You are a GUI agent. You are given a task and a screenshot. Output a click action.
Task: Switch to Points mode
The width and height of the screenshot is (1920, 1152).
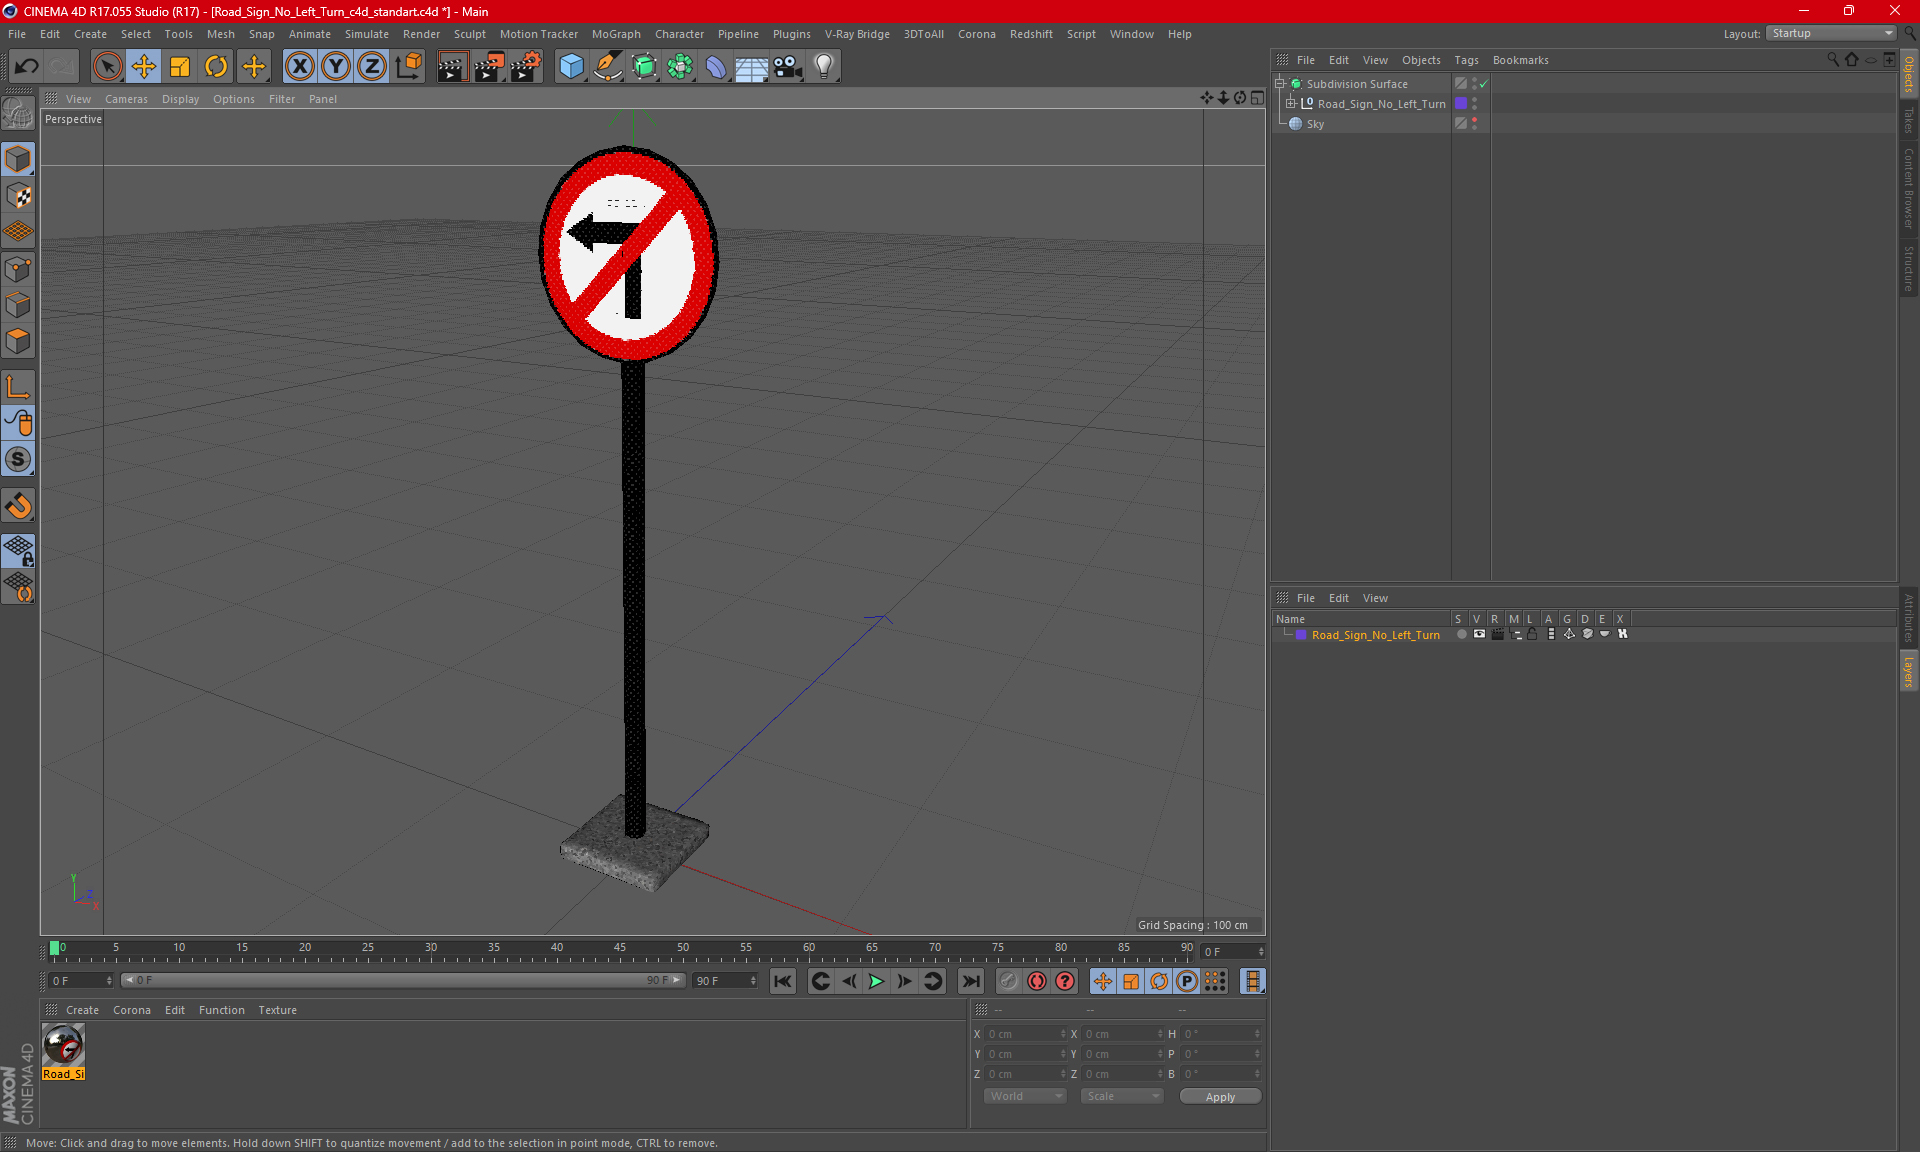18,269
